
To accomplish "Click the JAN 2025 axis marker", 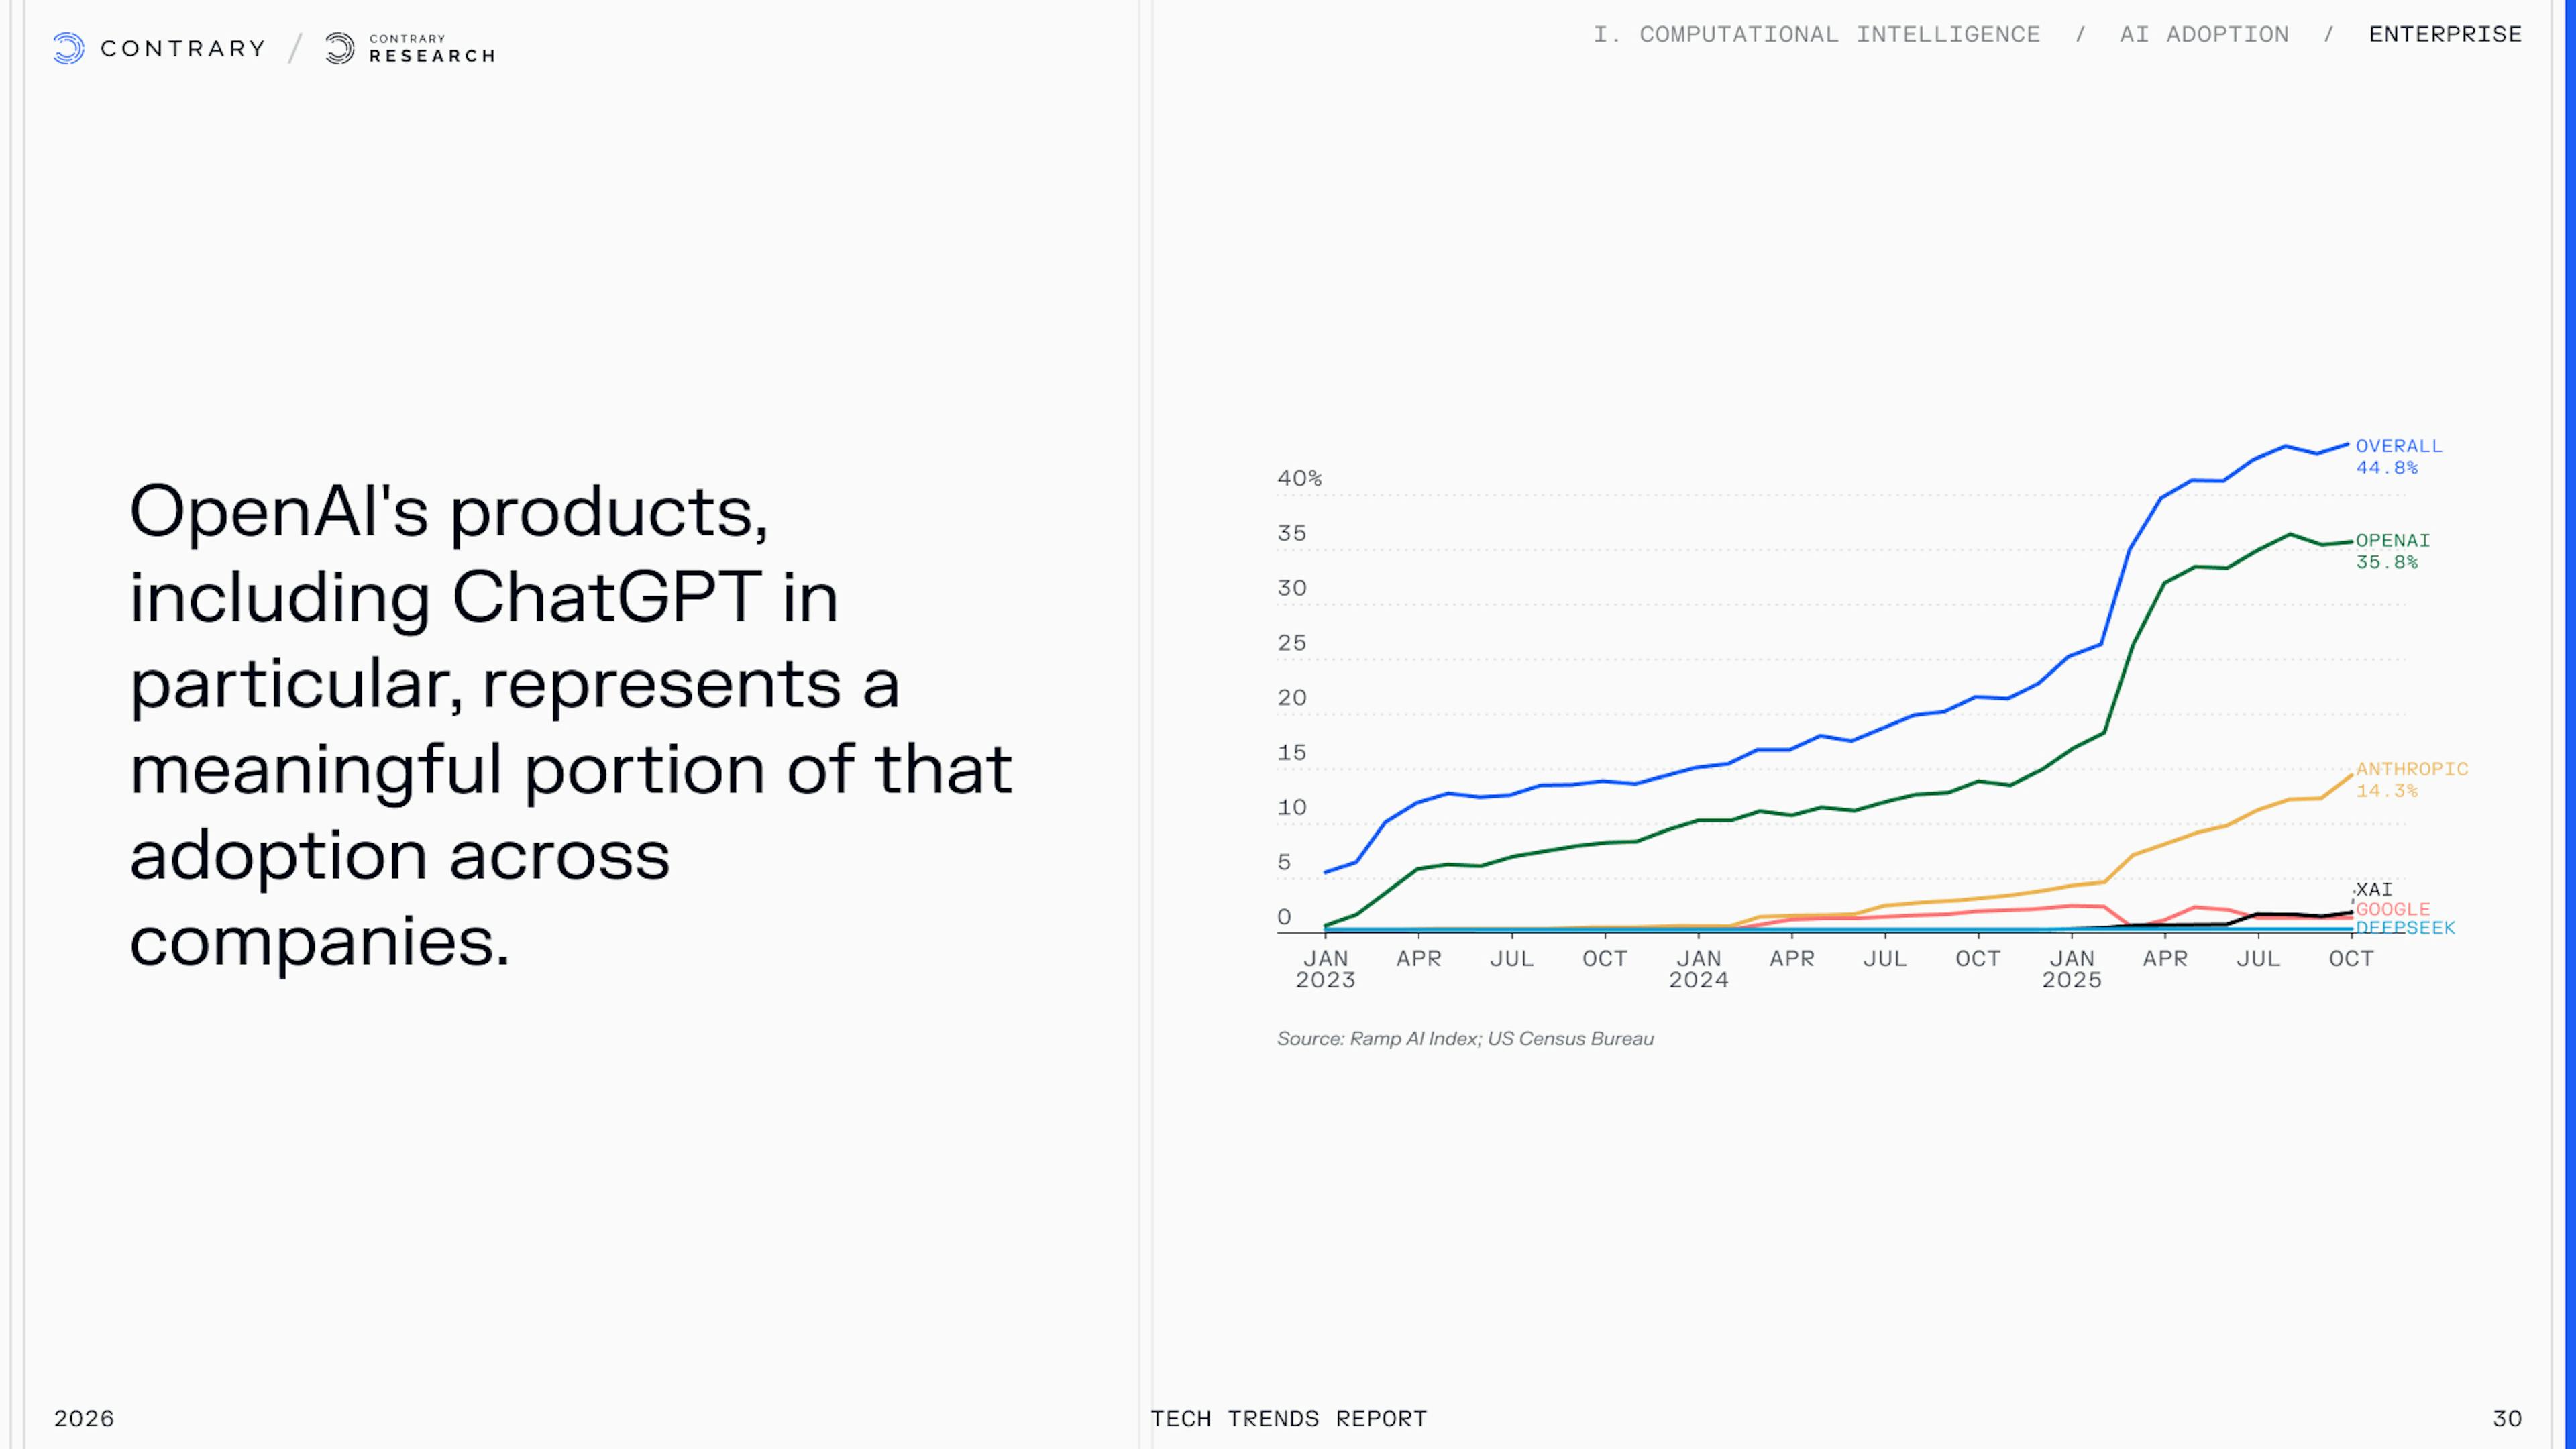I will pos(2071,969).
